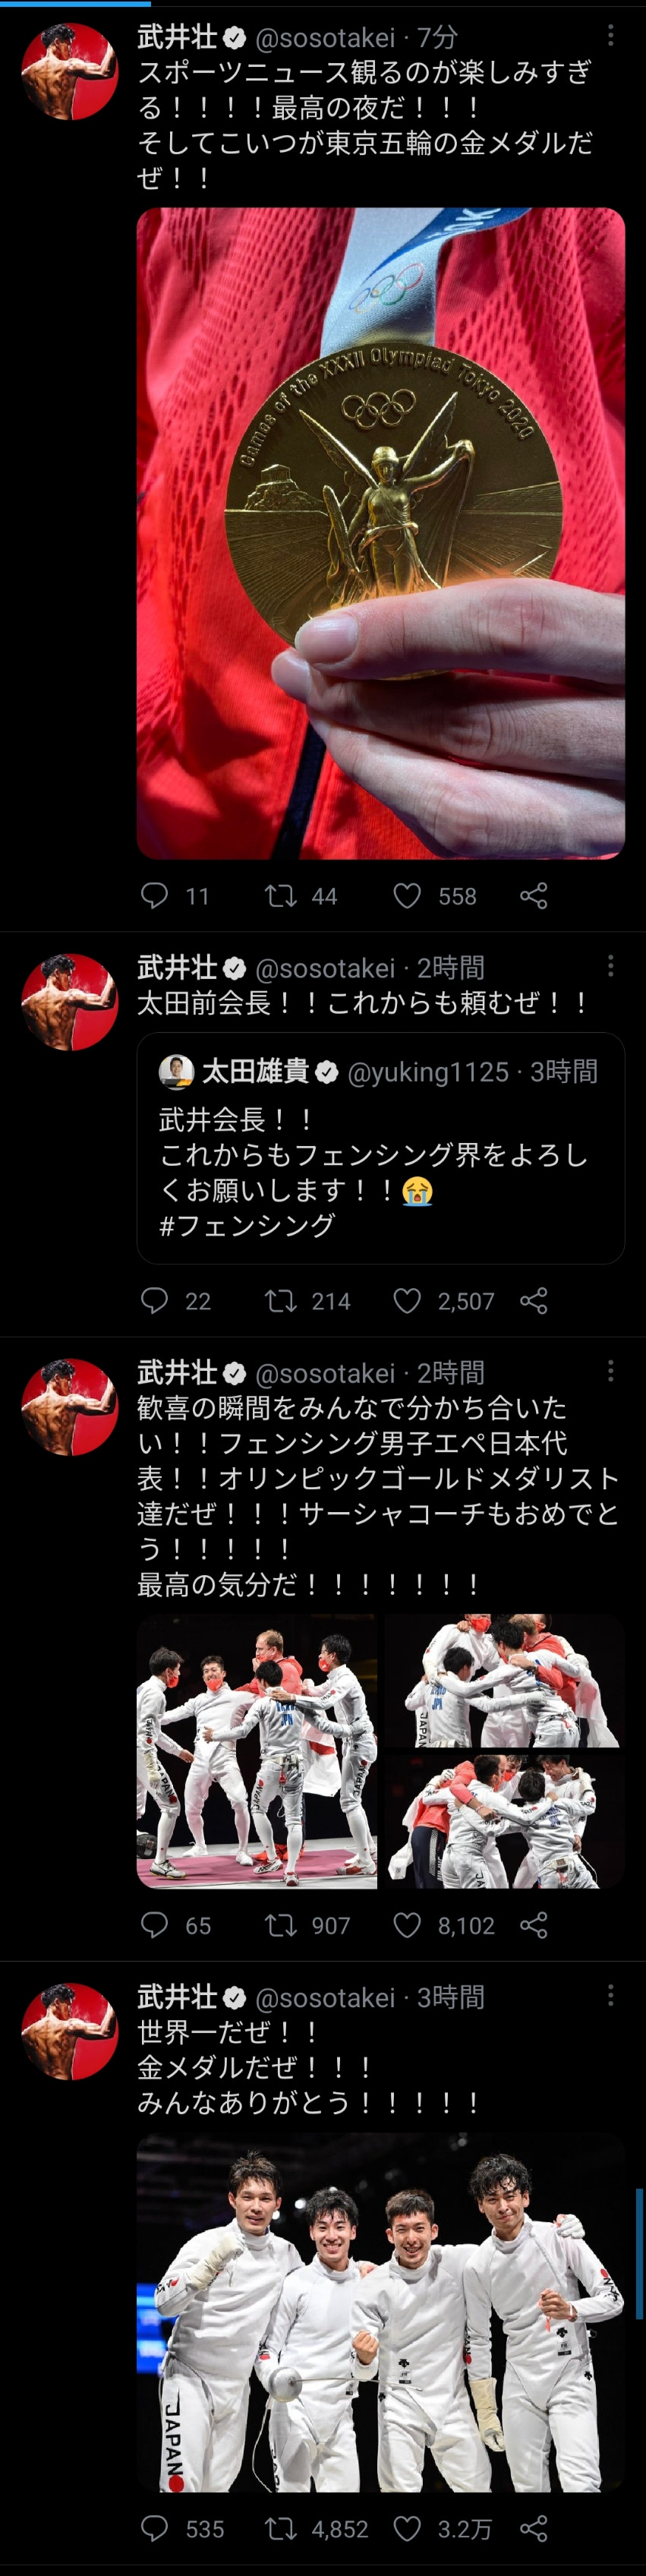Like the tweet quoting 太田雄貴
646x2576 pixels.
click(407, 1300)
